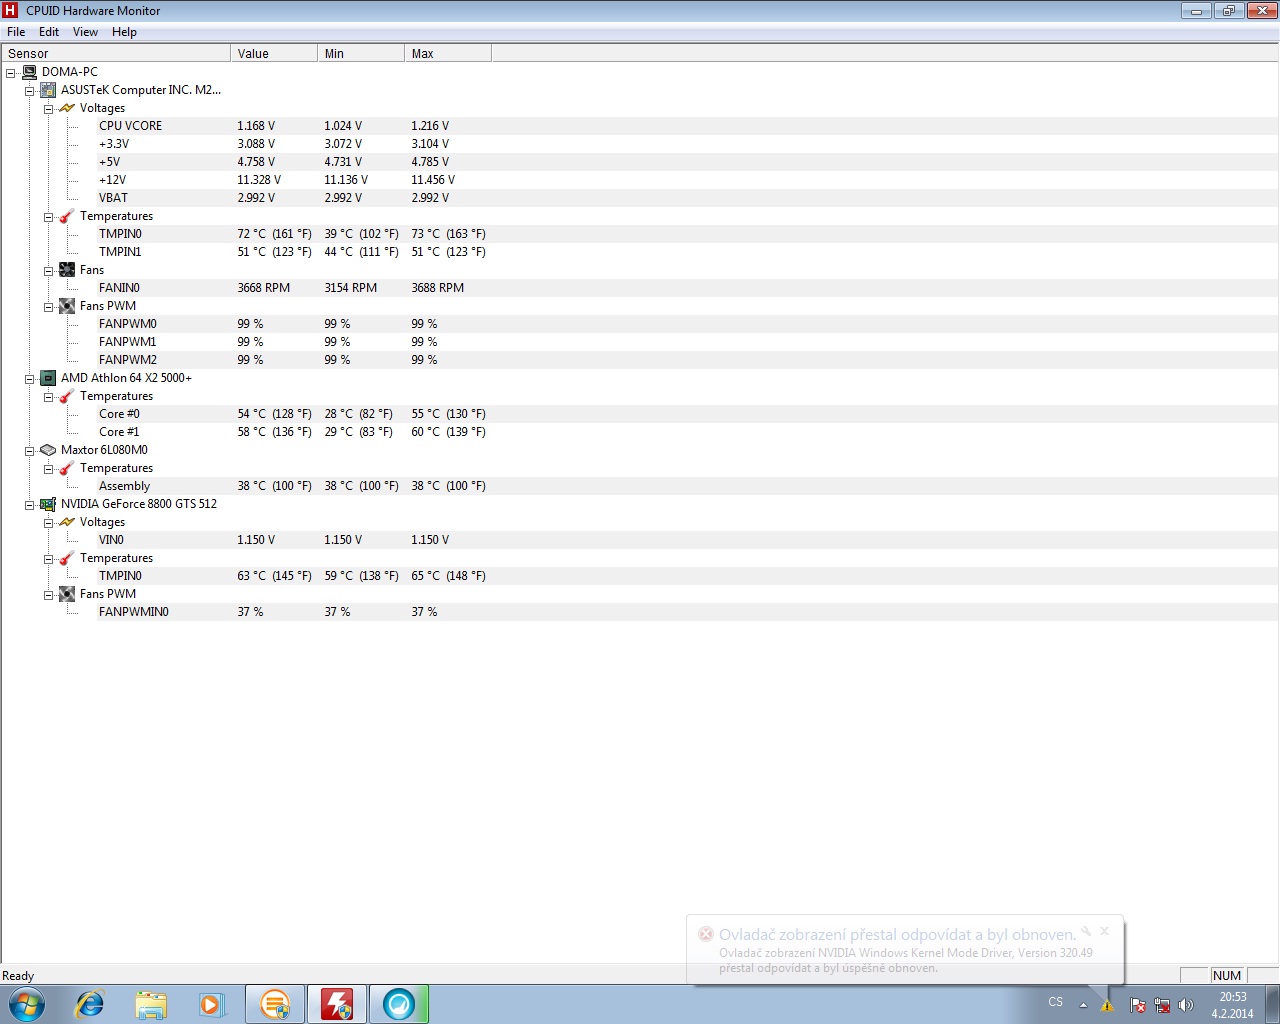The width and height of the screenshot is (1280, 1024).
Task: Click the yellow warning tray icon
Action: pyautogui.click(x=1108, y=1005)
